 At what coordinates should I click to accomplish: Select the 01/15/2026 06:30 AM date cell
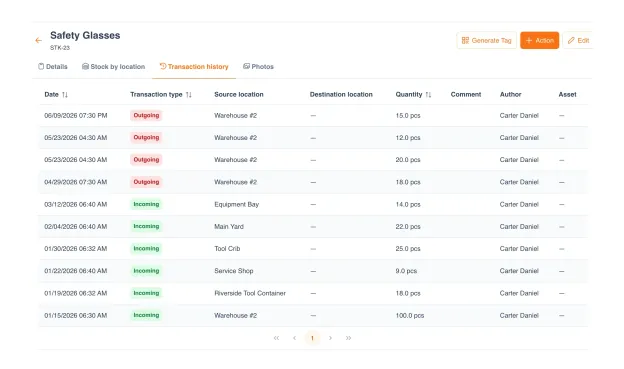point(76,316)
